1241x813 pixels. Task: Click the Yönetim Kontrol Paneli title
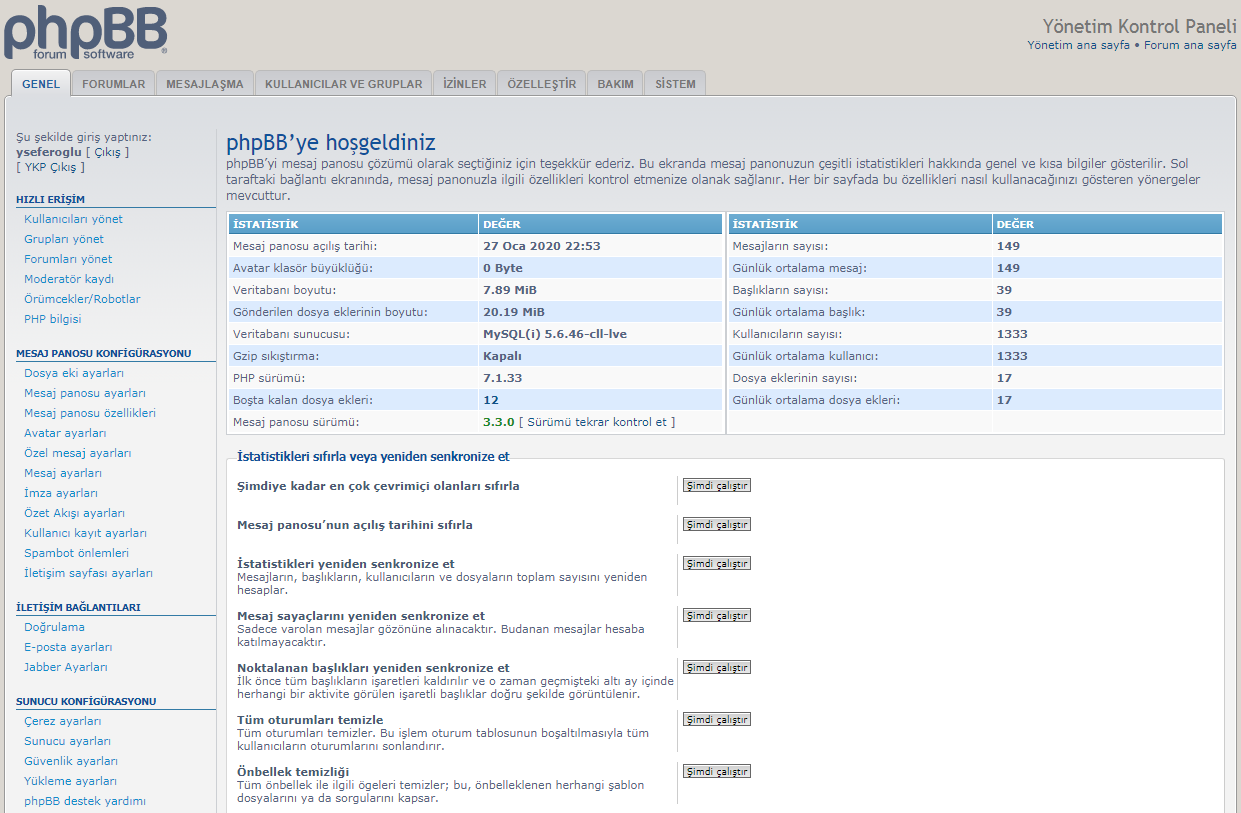click(1140, 26)
